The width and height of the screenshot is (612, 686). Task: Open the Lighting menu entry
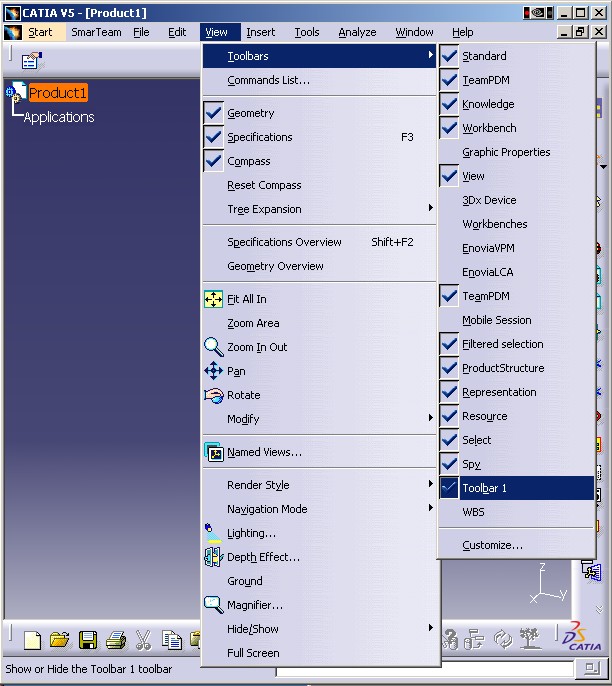[x=320, y=533]
